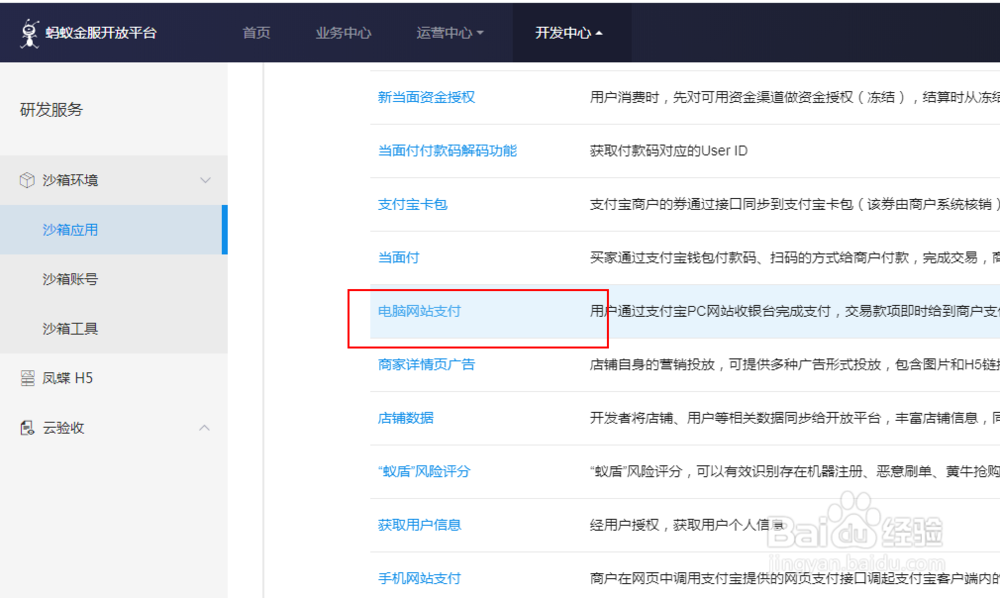The width and height of the screenshot is (1000, 598).
Task: Click description starting 买家通过支付宝钱包付款码
Action: point(795,258)
